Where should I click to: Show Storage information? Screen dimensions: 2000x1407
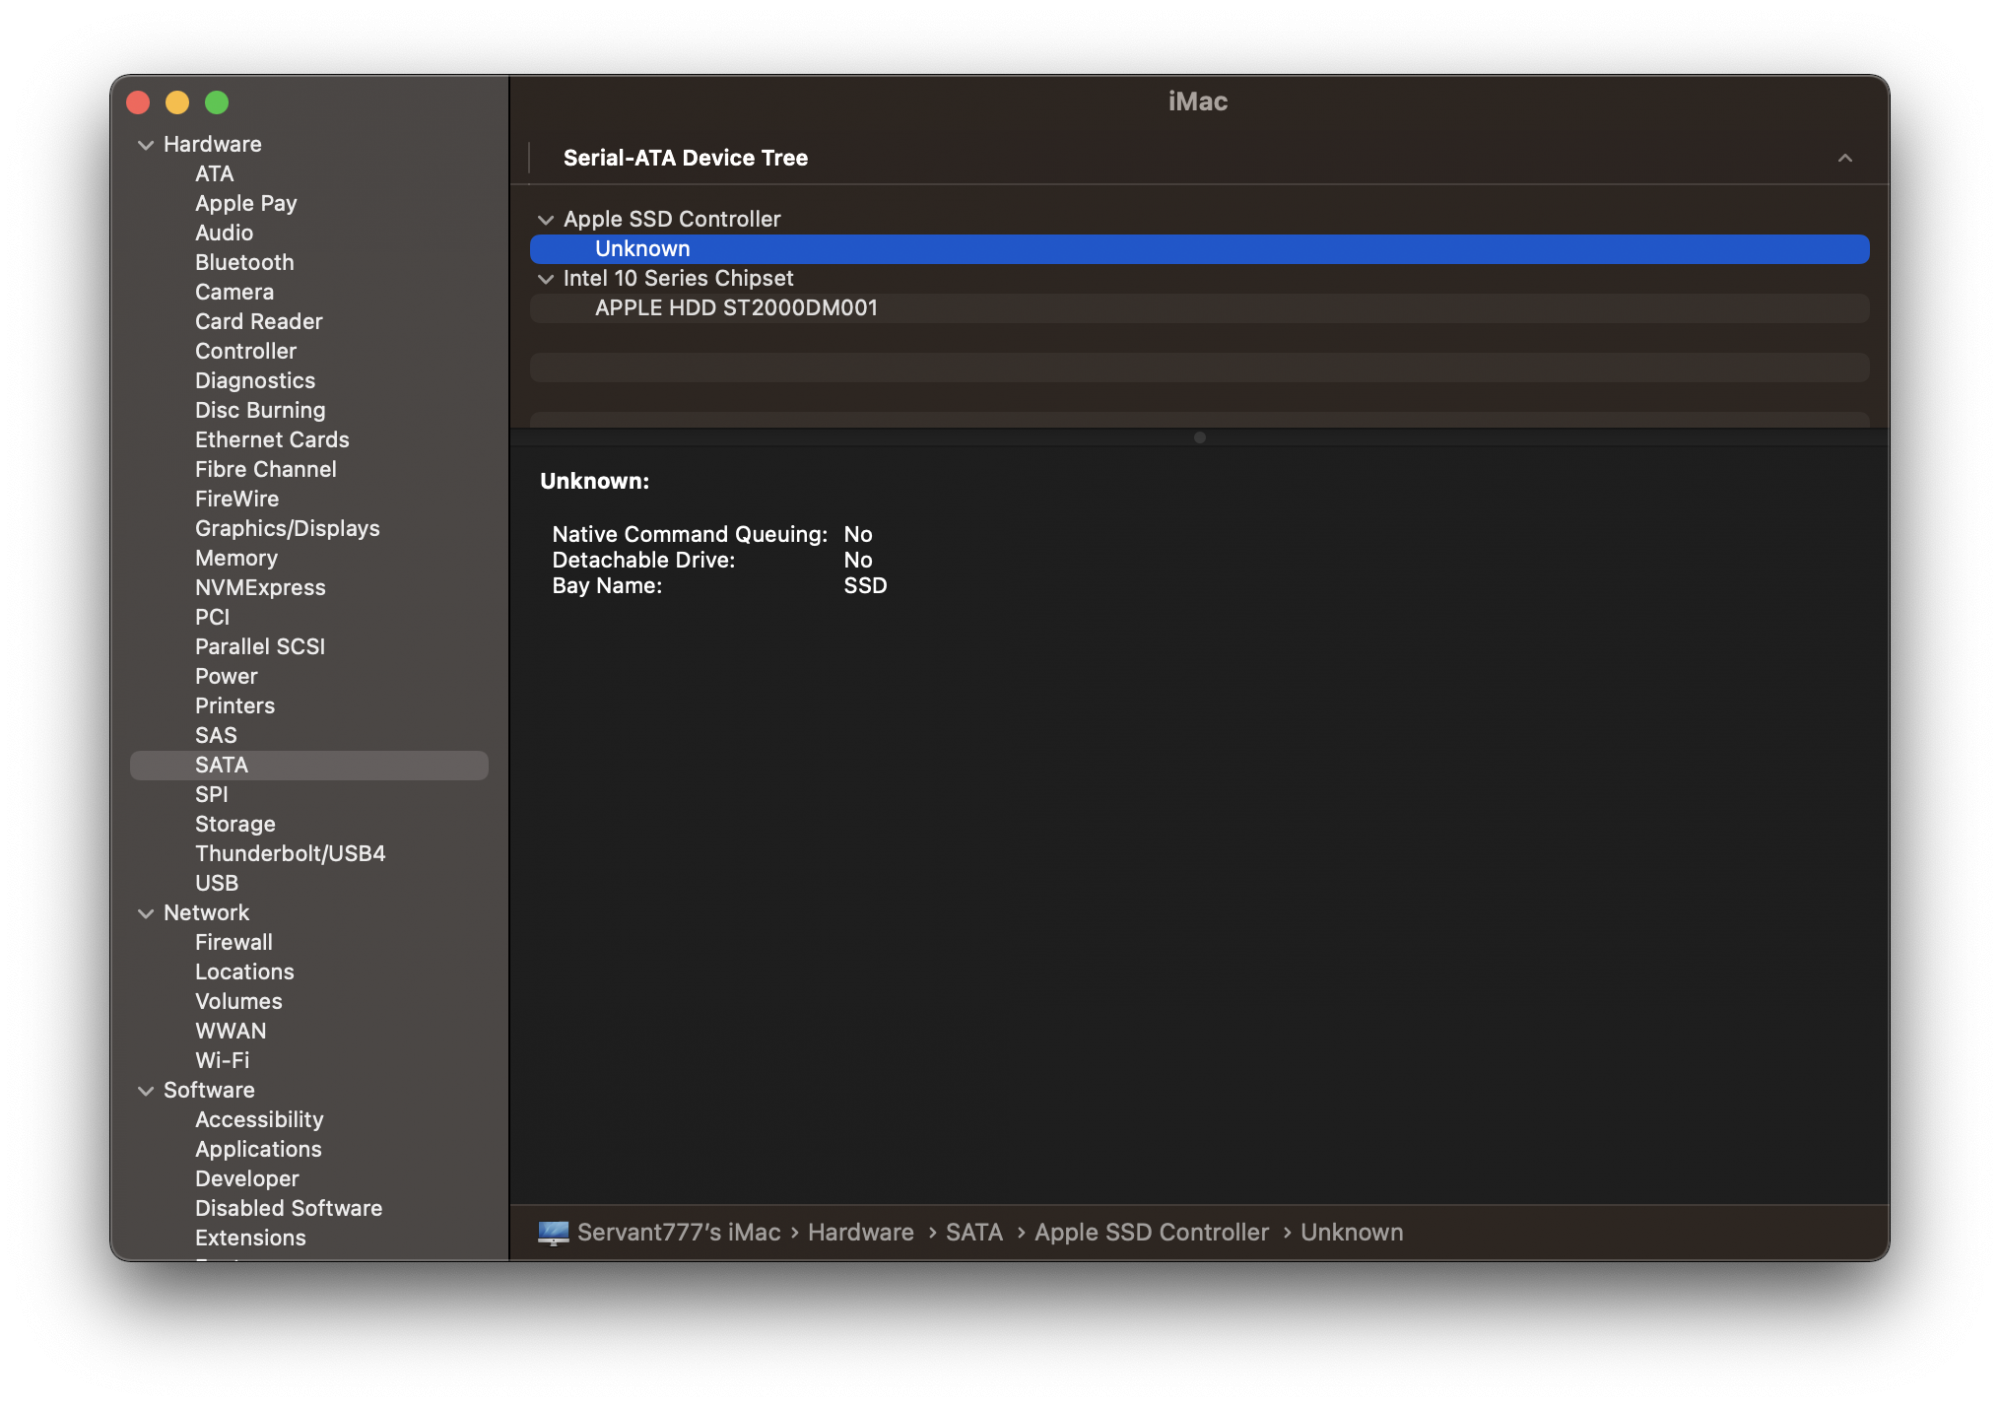235,824
